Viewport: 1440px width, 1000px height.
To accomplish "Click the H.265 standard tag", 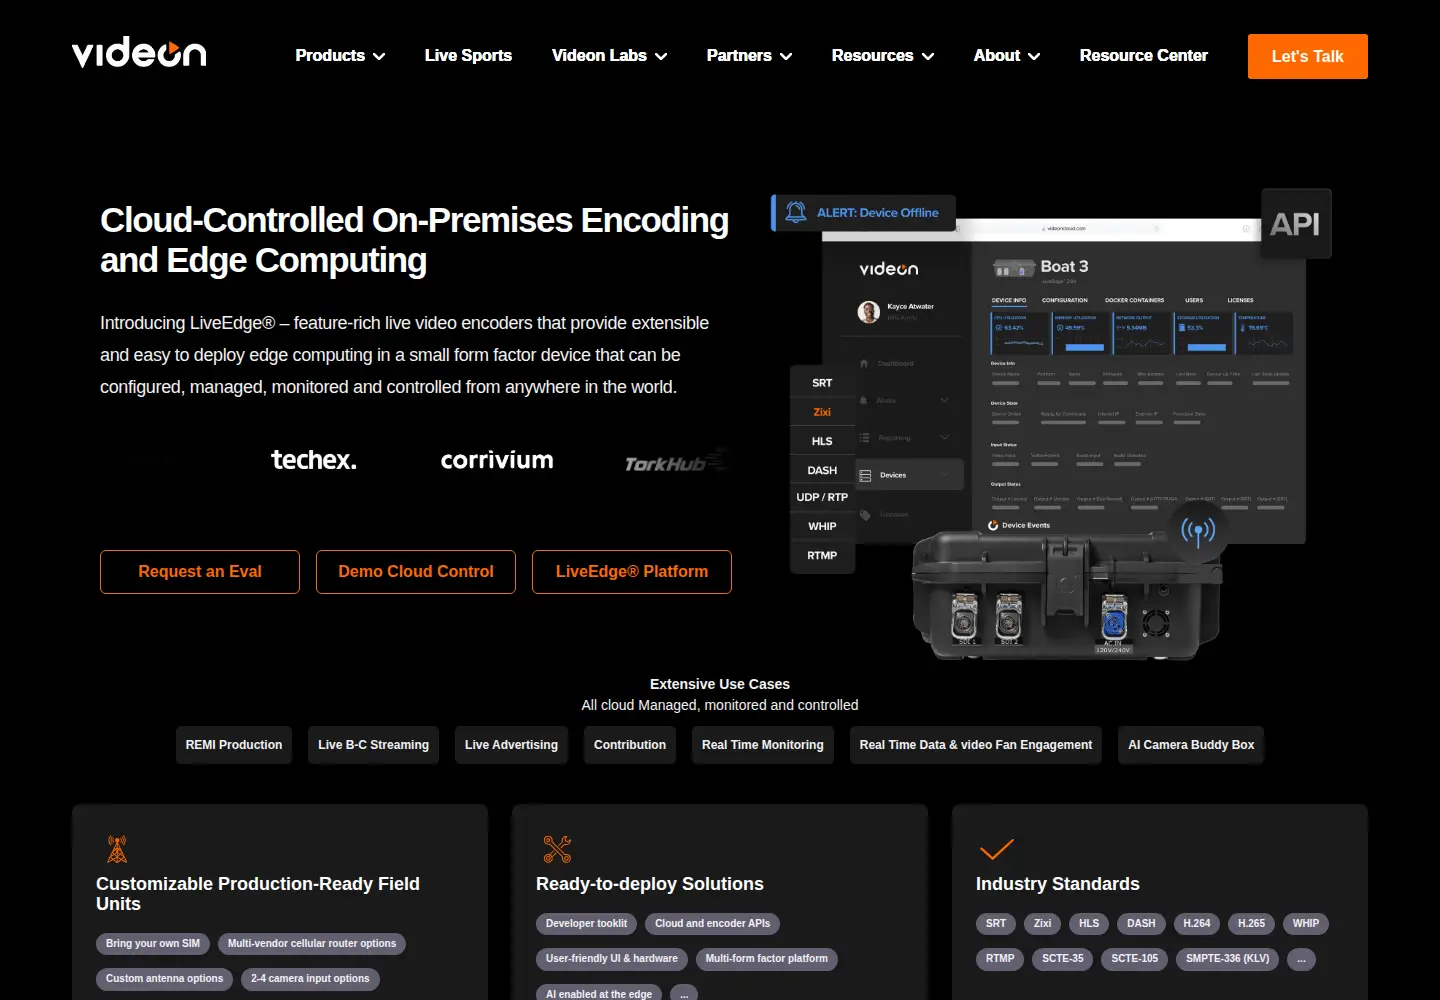I will click(1251, 924).
